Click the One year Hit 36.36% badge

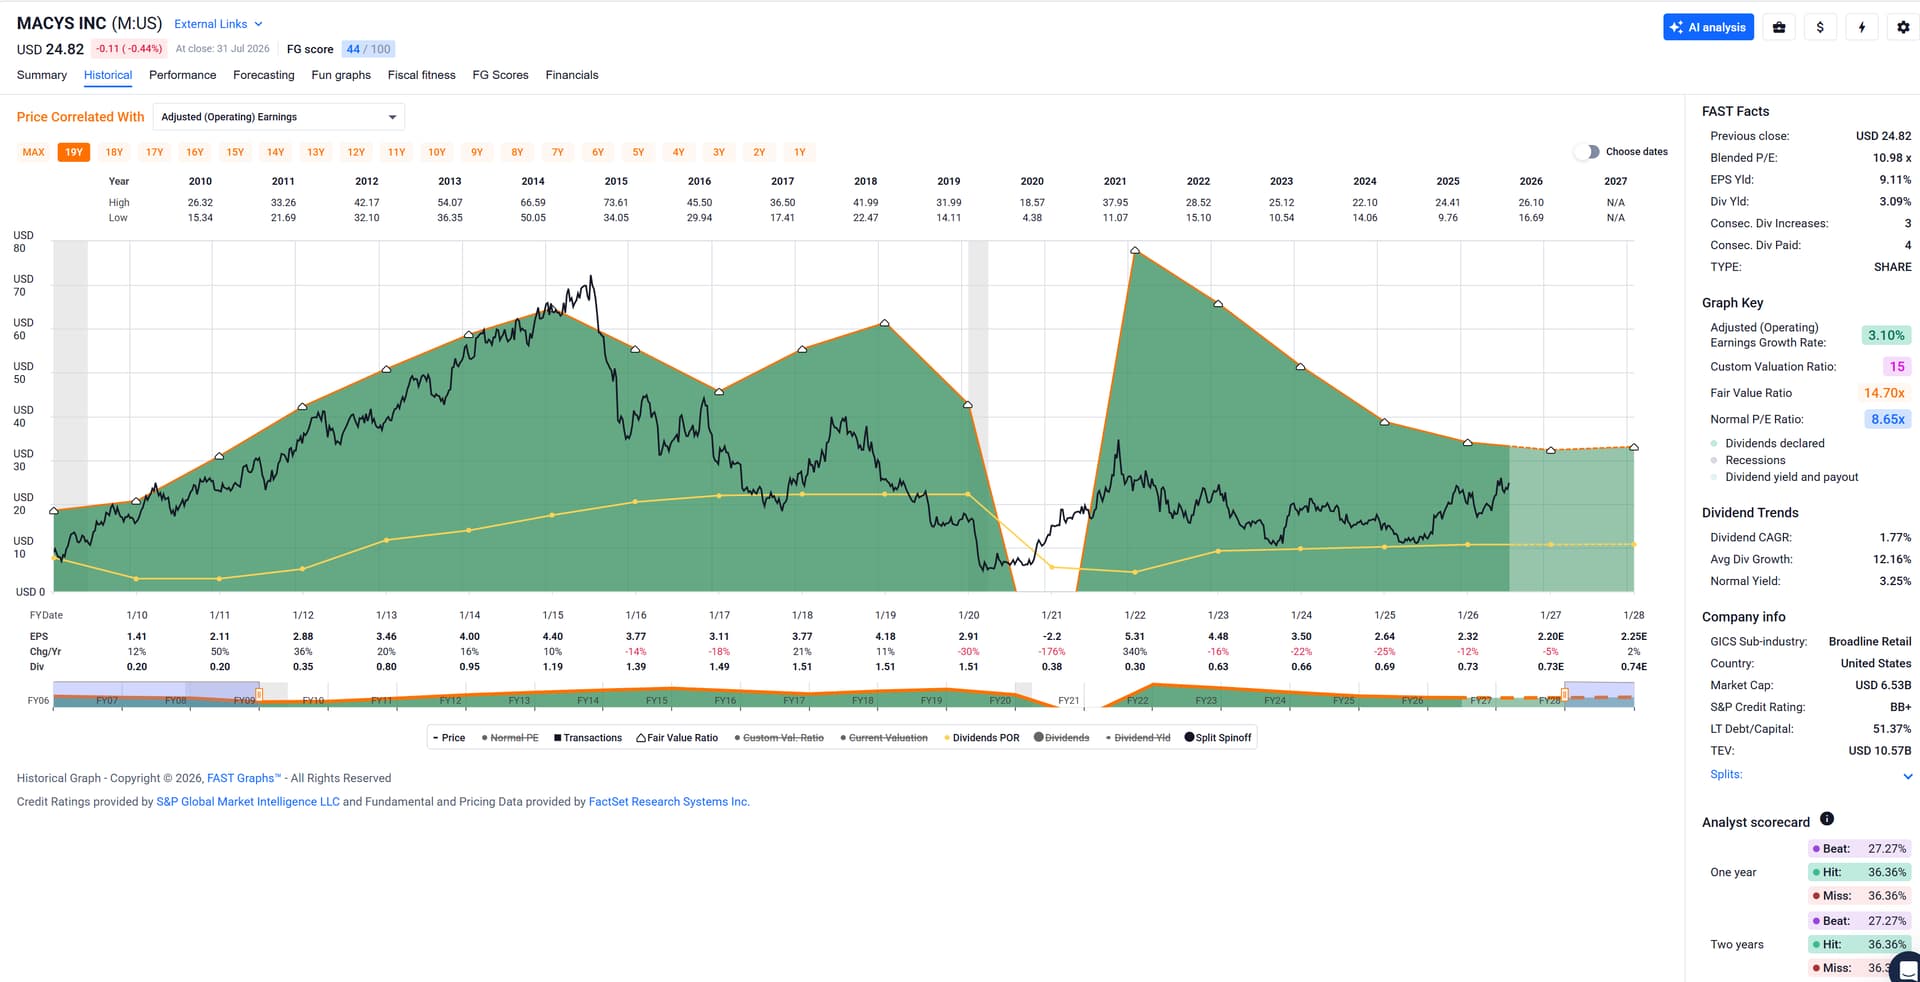pyautogui.click(x=1859, y=872)
